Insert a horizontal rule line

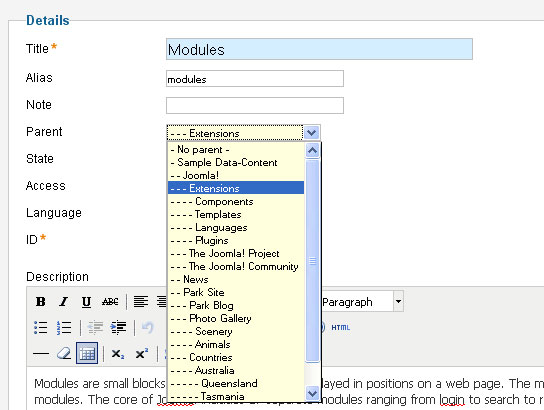pos(41,354)
